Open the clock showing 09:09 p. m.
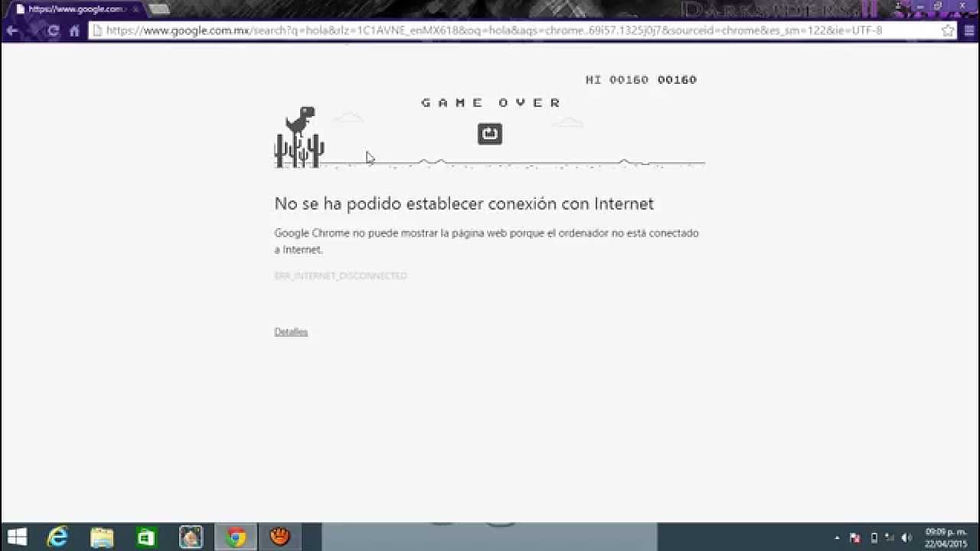980x551 pixels. click(946, 537)
